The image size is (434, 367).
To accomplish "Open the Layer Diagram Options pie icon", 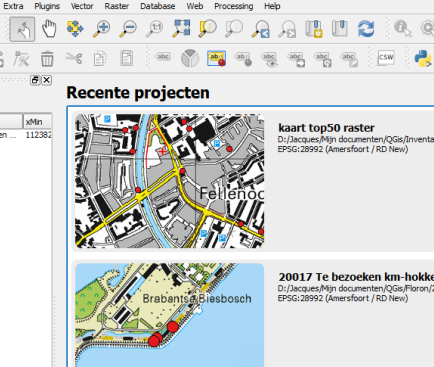I will (190, 59).
